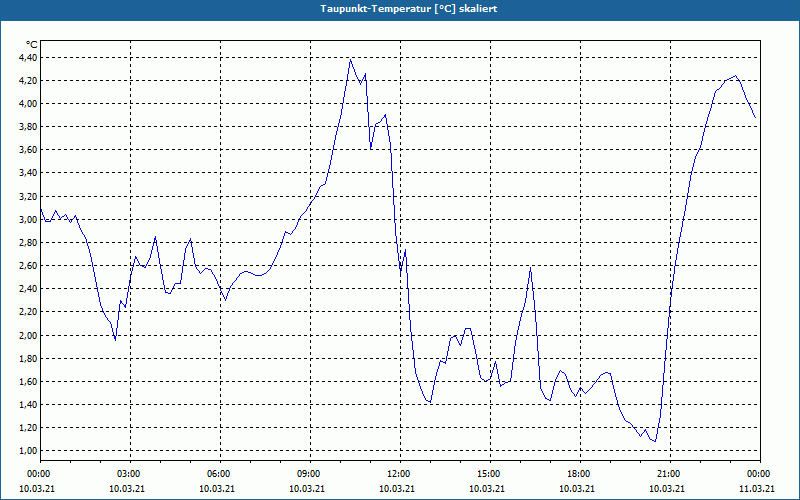Click the 09:00 time label
The image size is (800, 500).
[x=310, y=474]
